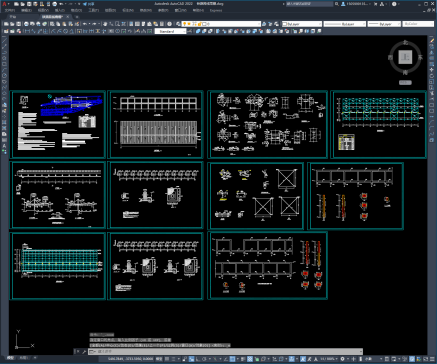Screen dimensions: 437x364
Task: Open the ByLayer color control swatch
Action: 302,24
